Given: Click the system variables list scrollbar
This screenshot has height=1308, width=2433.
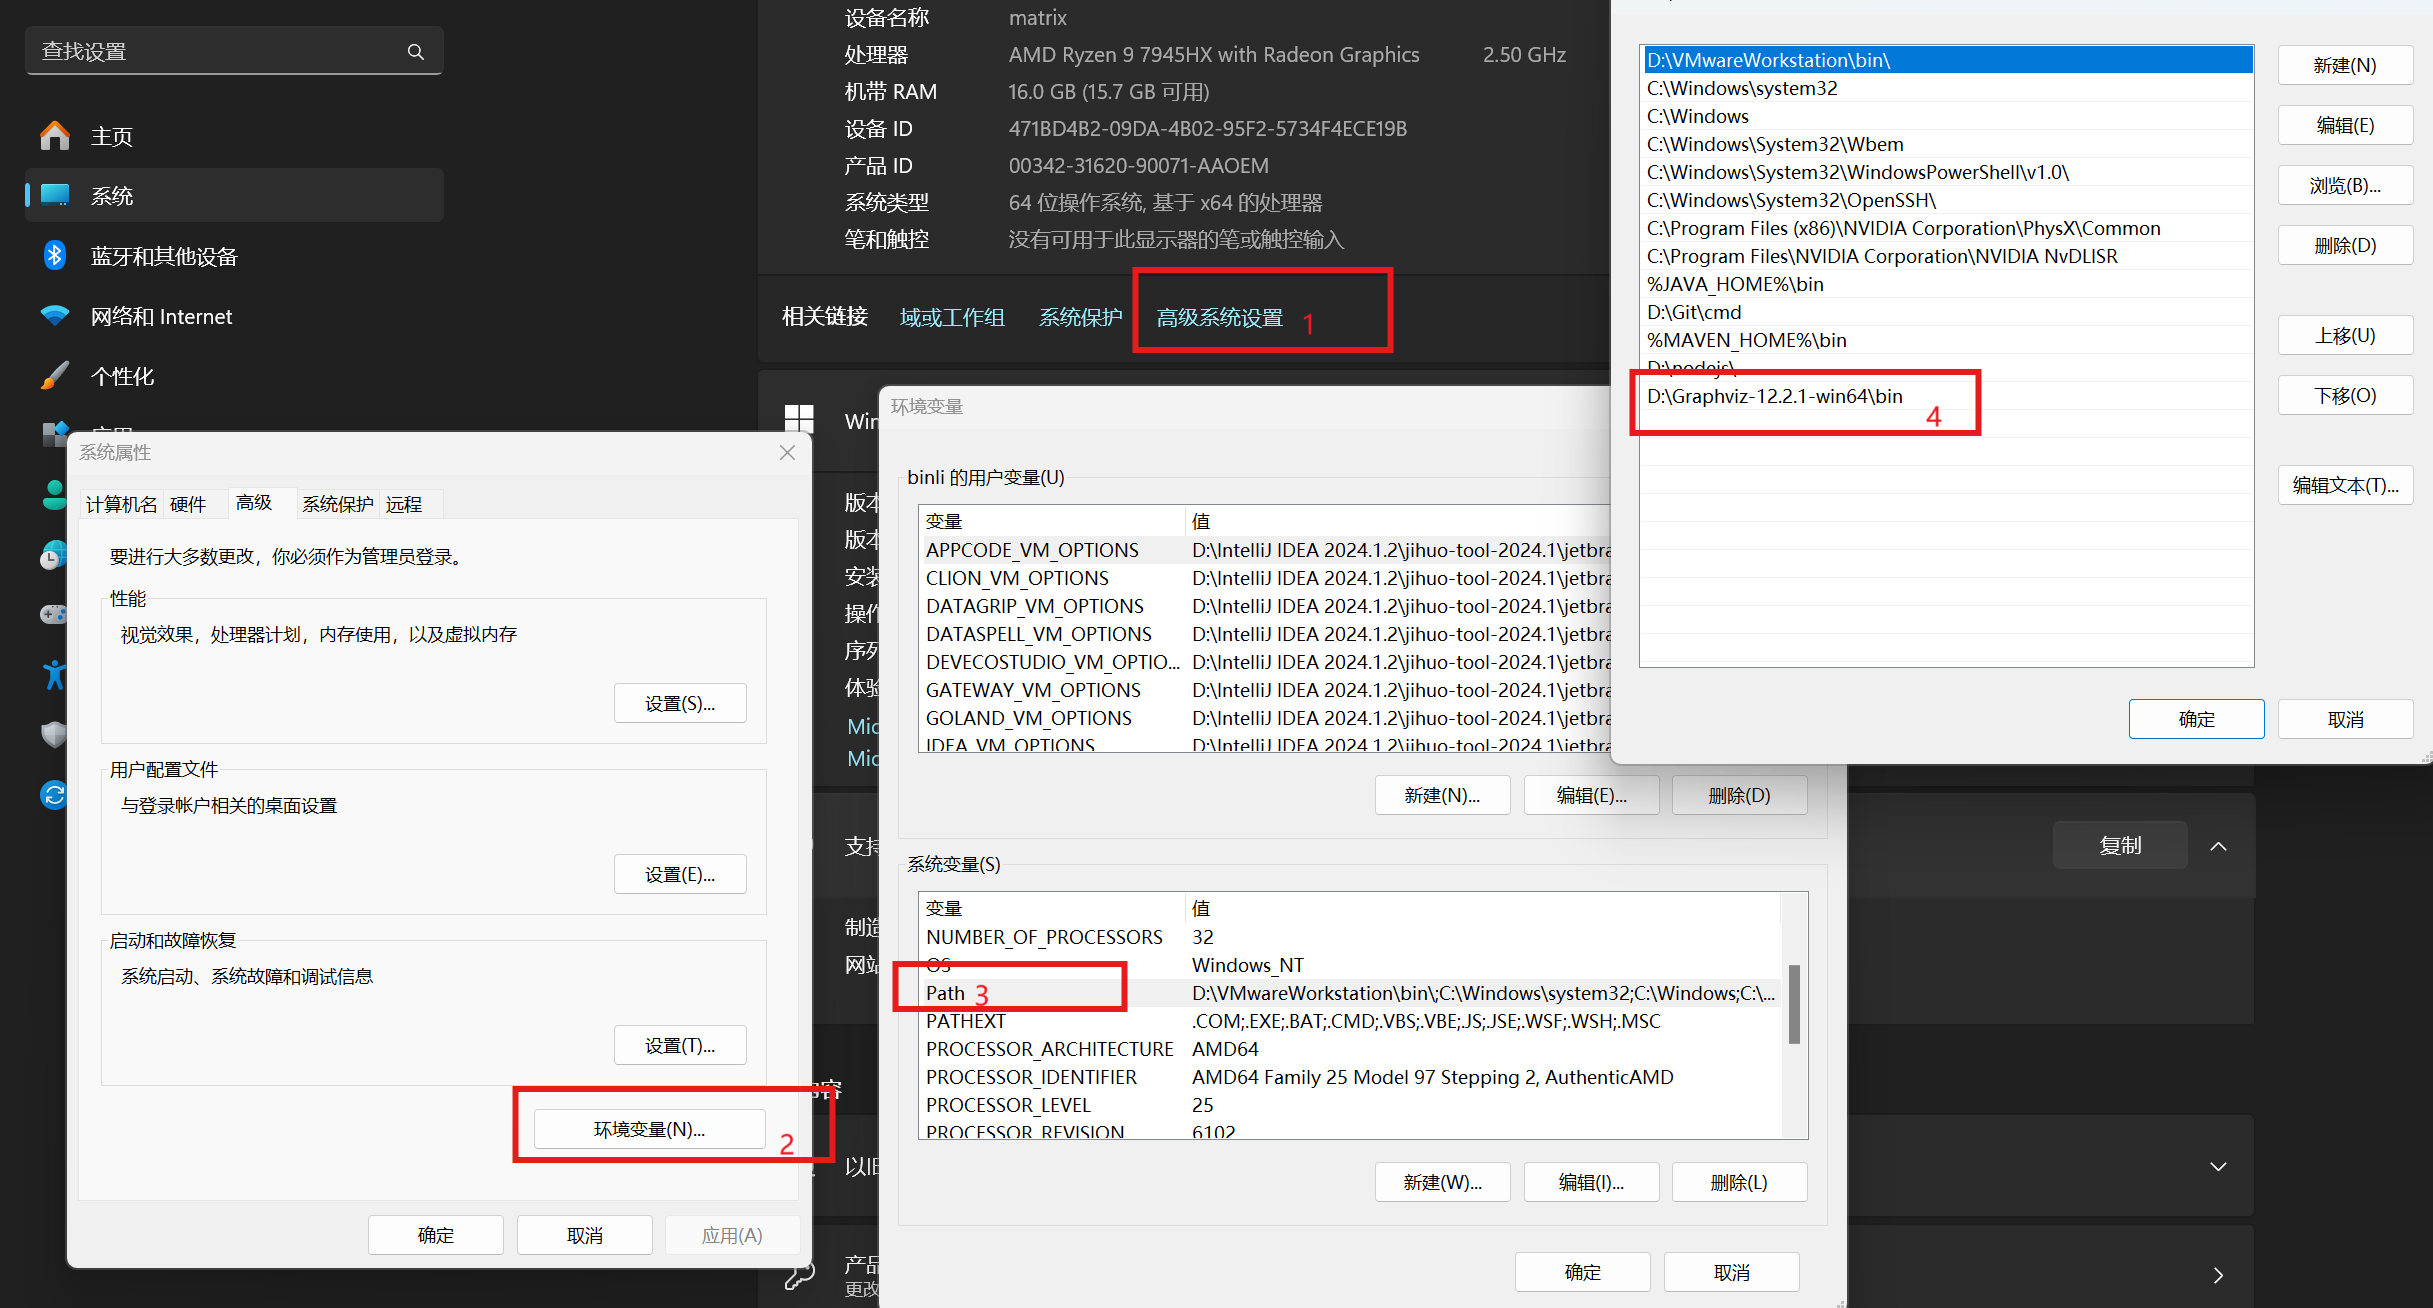Looking at the screenshot, I should [1794, 1004].
